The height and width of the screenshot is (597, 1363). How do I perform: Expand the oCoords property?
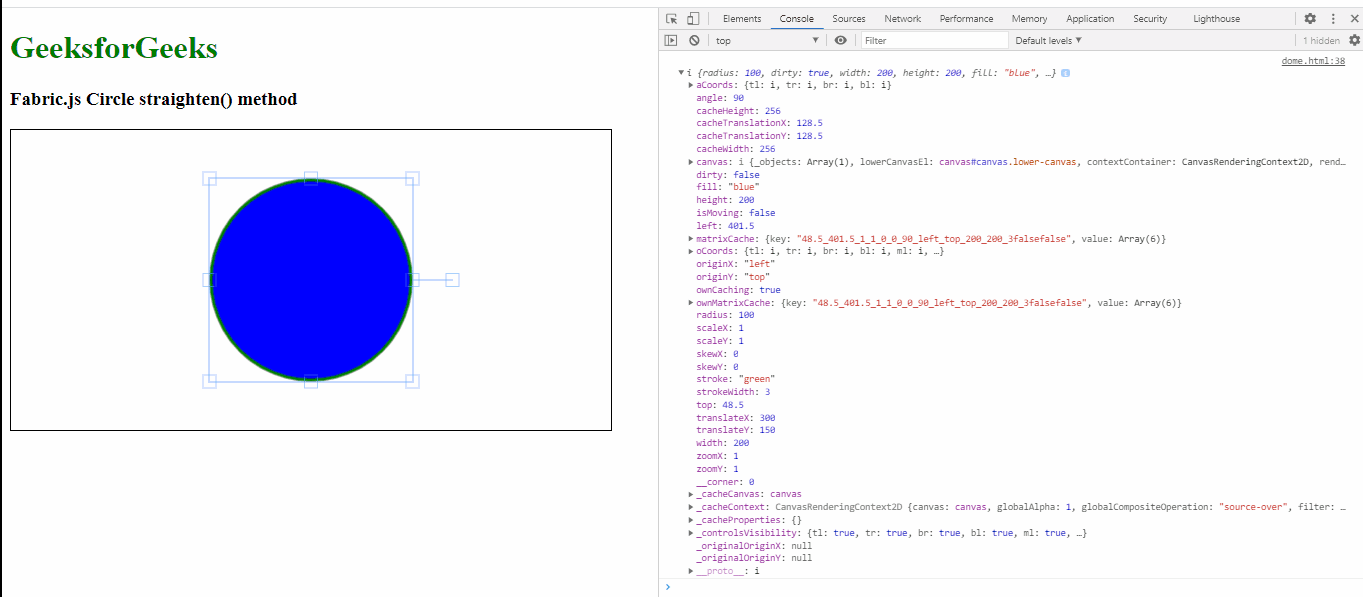[691, 251]
